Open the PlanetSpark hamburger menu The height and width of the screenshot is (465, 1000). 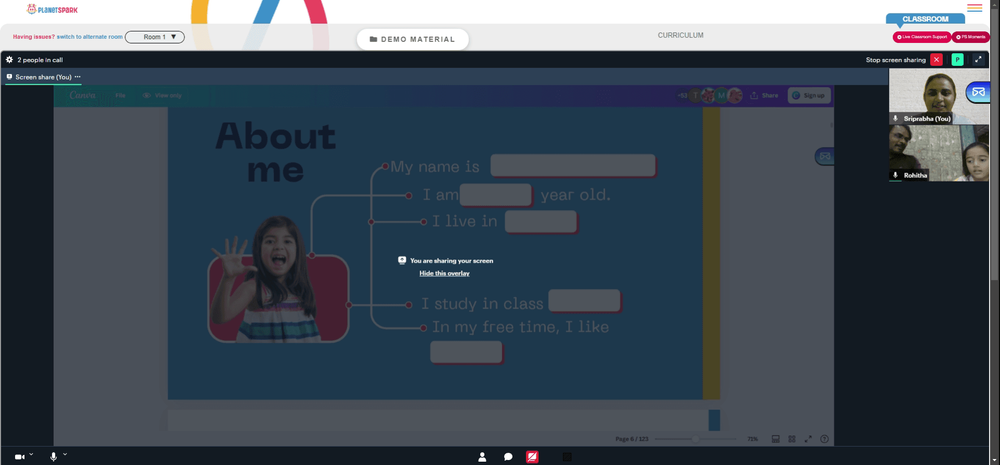pos(974,8)
